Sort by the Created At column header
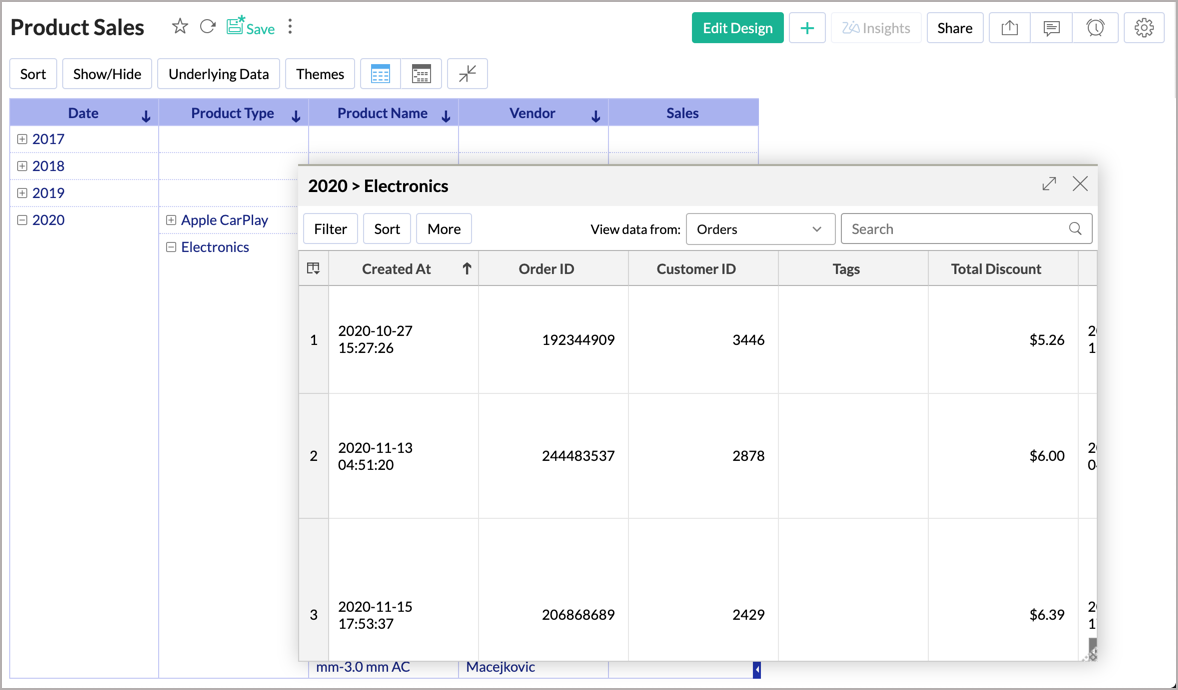This screenshot has height=690, width=1178. click(x=396, y=269)
